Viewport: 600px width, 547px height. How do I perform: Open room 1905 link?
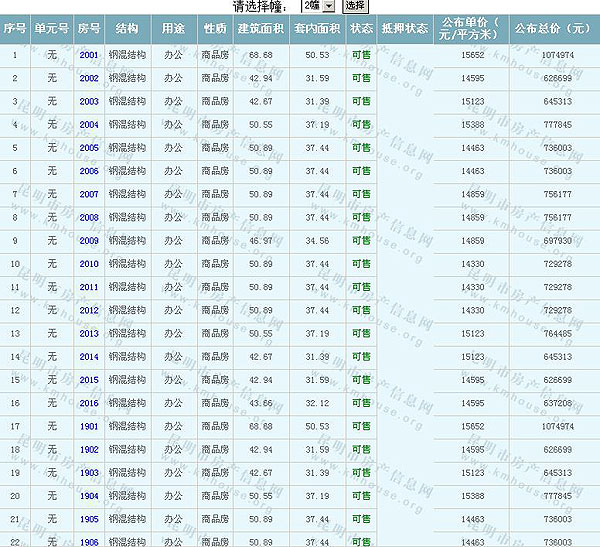tap(89, 519)
